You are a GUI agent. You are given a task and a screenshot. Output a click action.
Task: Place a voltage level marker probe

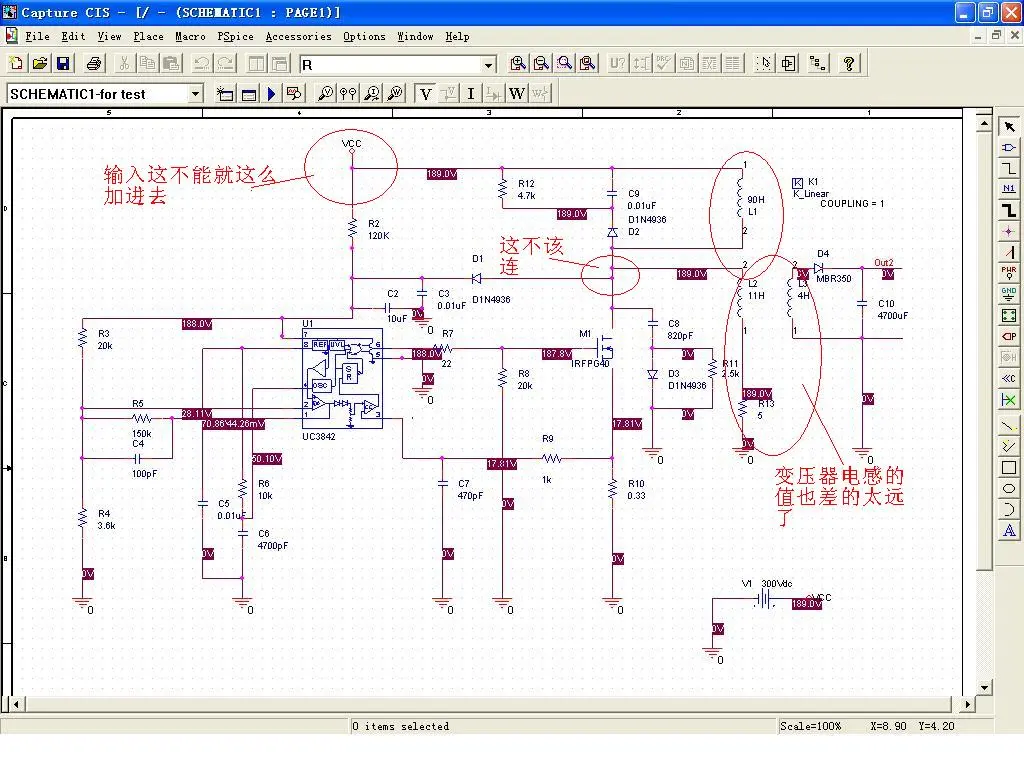point(325,94)
